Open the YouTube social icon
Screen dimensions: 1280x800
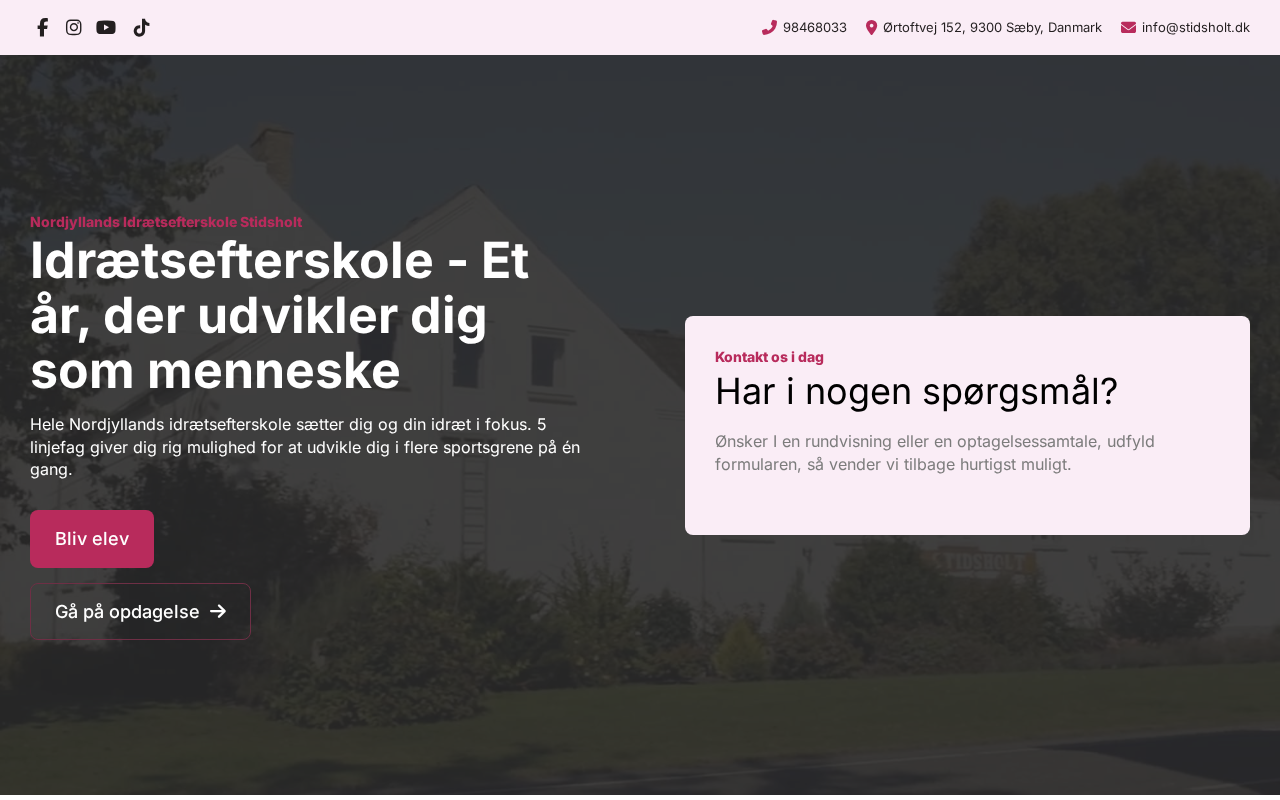[x=106, y=27]
